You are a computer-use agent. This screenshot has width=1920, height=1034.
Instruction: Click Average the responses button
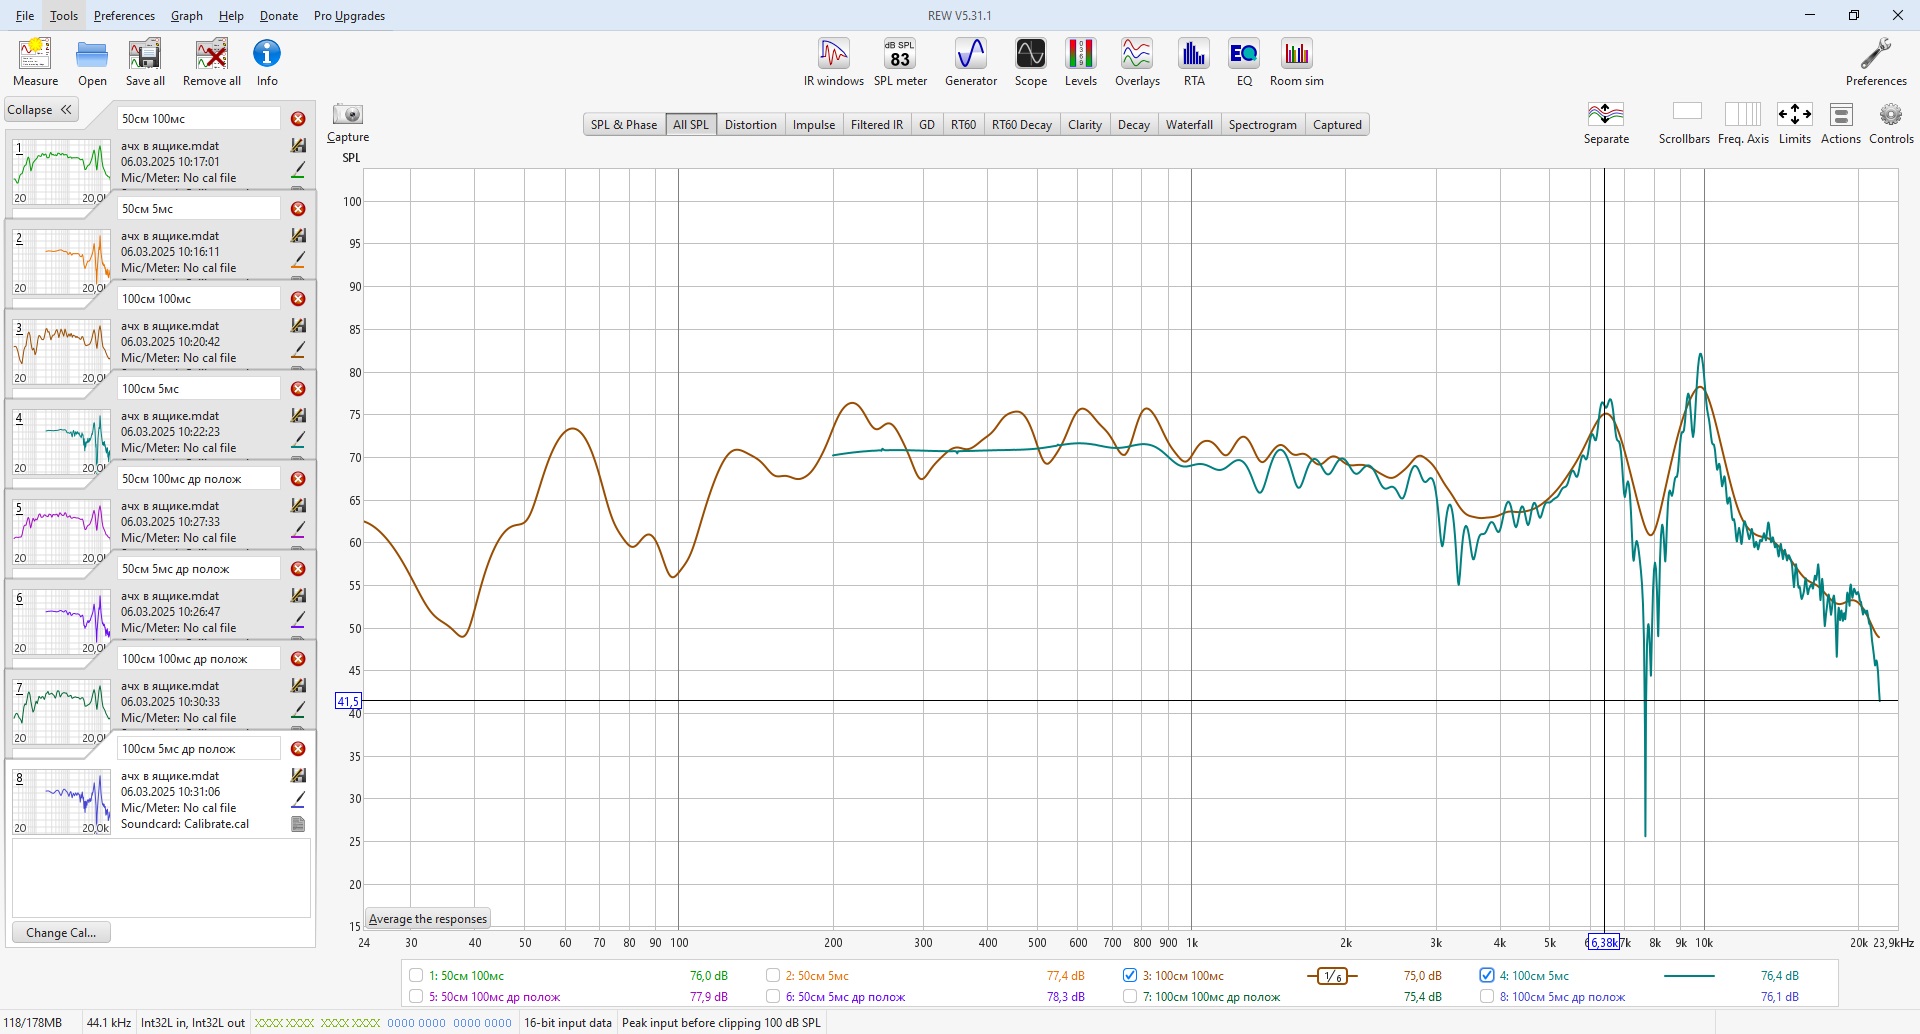point(428,919)
